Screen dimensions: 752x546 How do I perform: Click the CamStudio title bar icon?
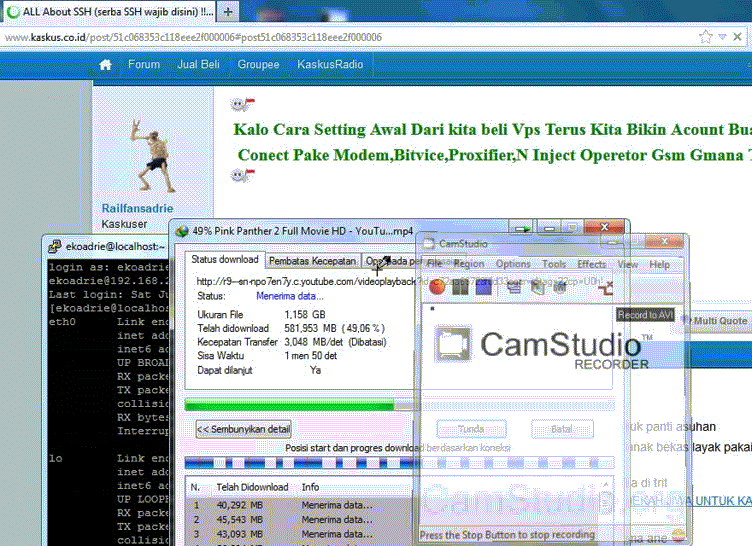(x=428, y=243)
